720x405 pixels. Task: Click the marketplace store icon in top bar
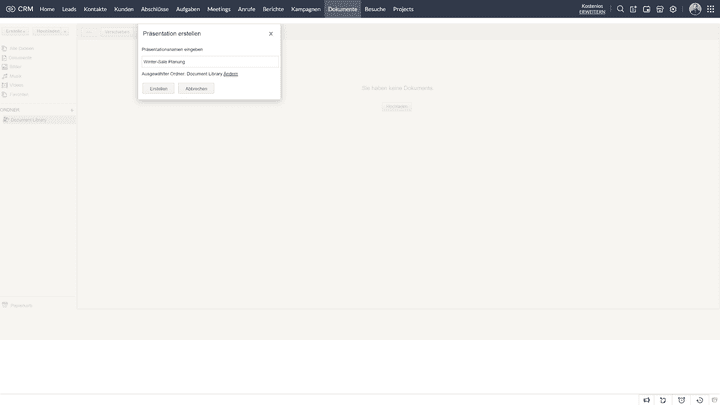[660, 9]
